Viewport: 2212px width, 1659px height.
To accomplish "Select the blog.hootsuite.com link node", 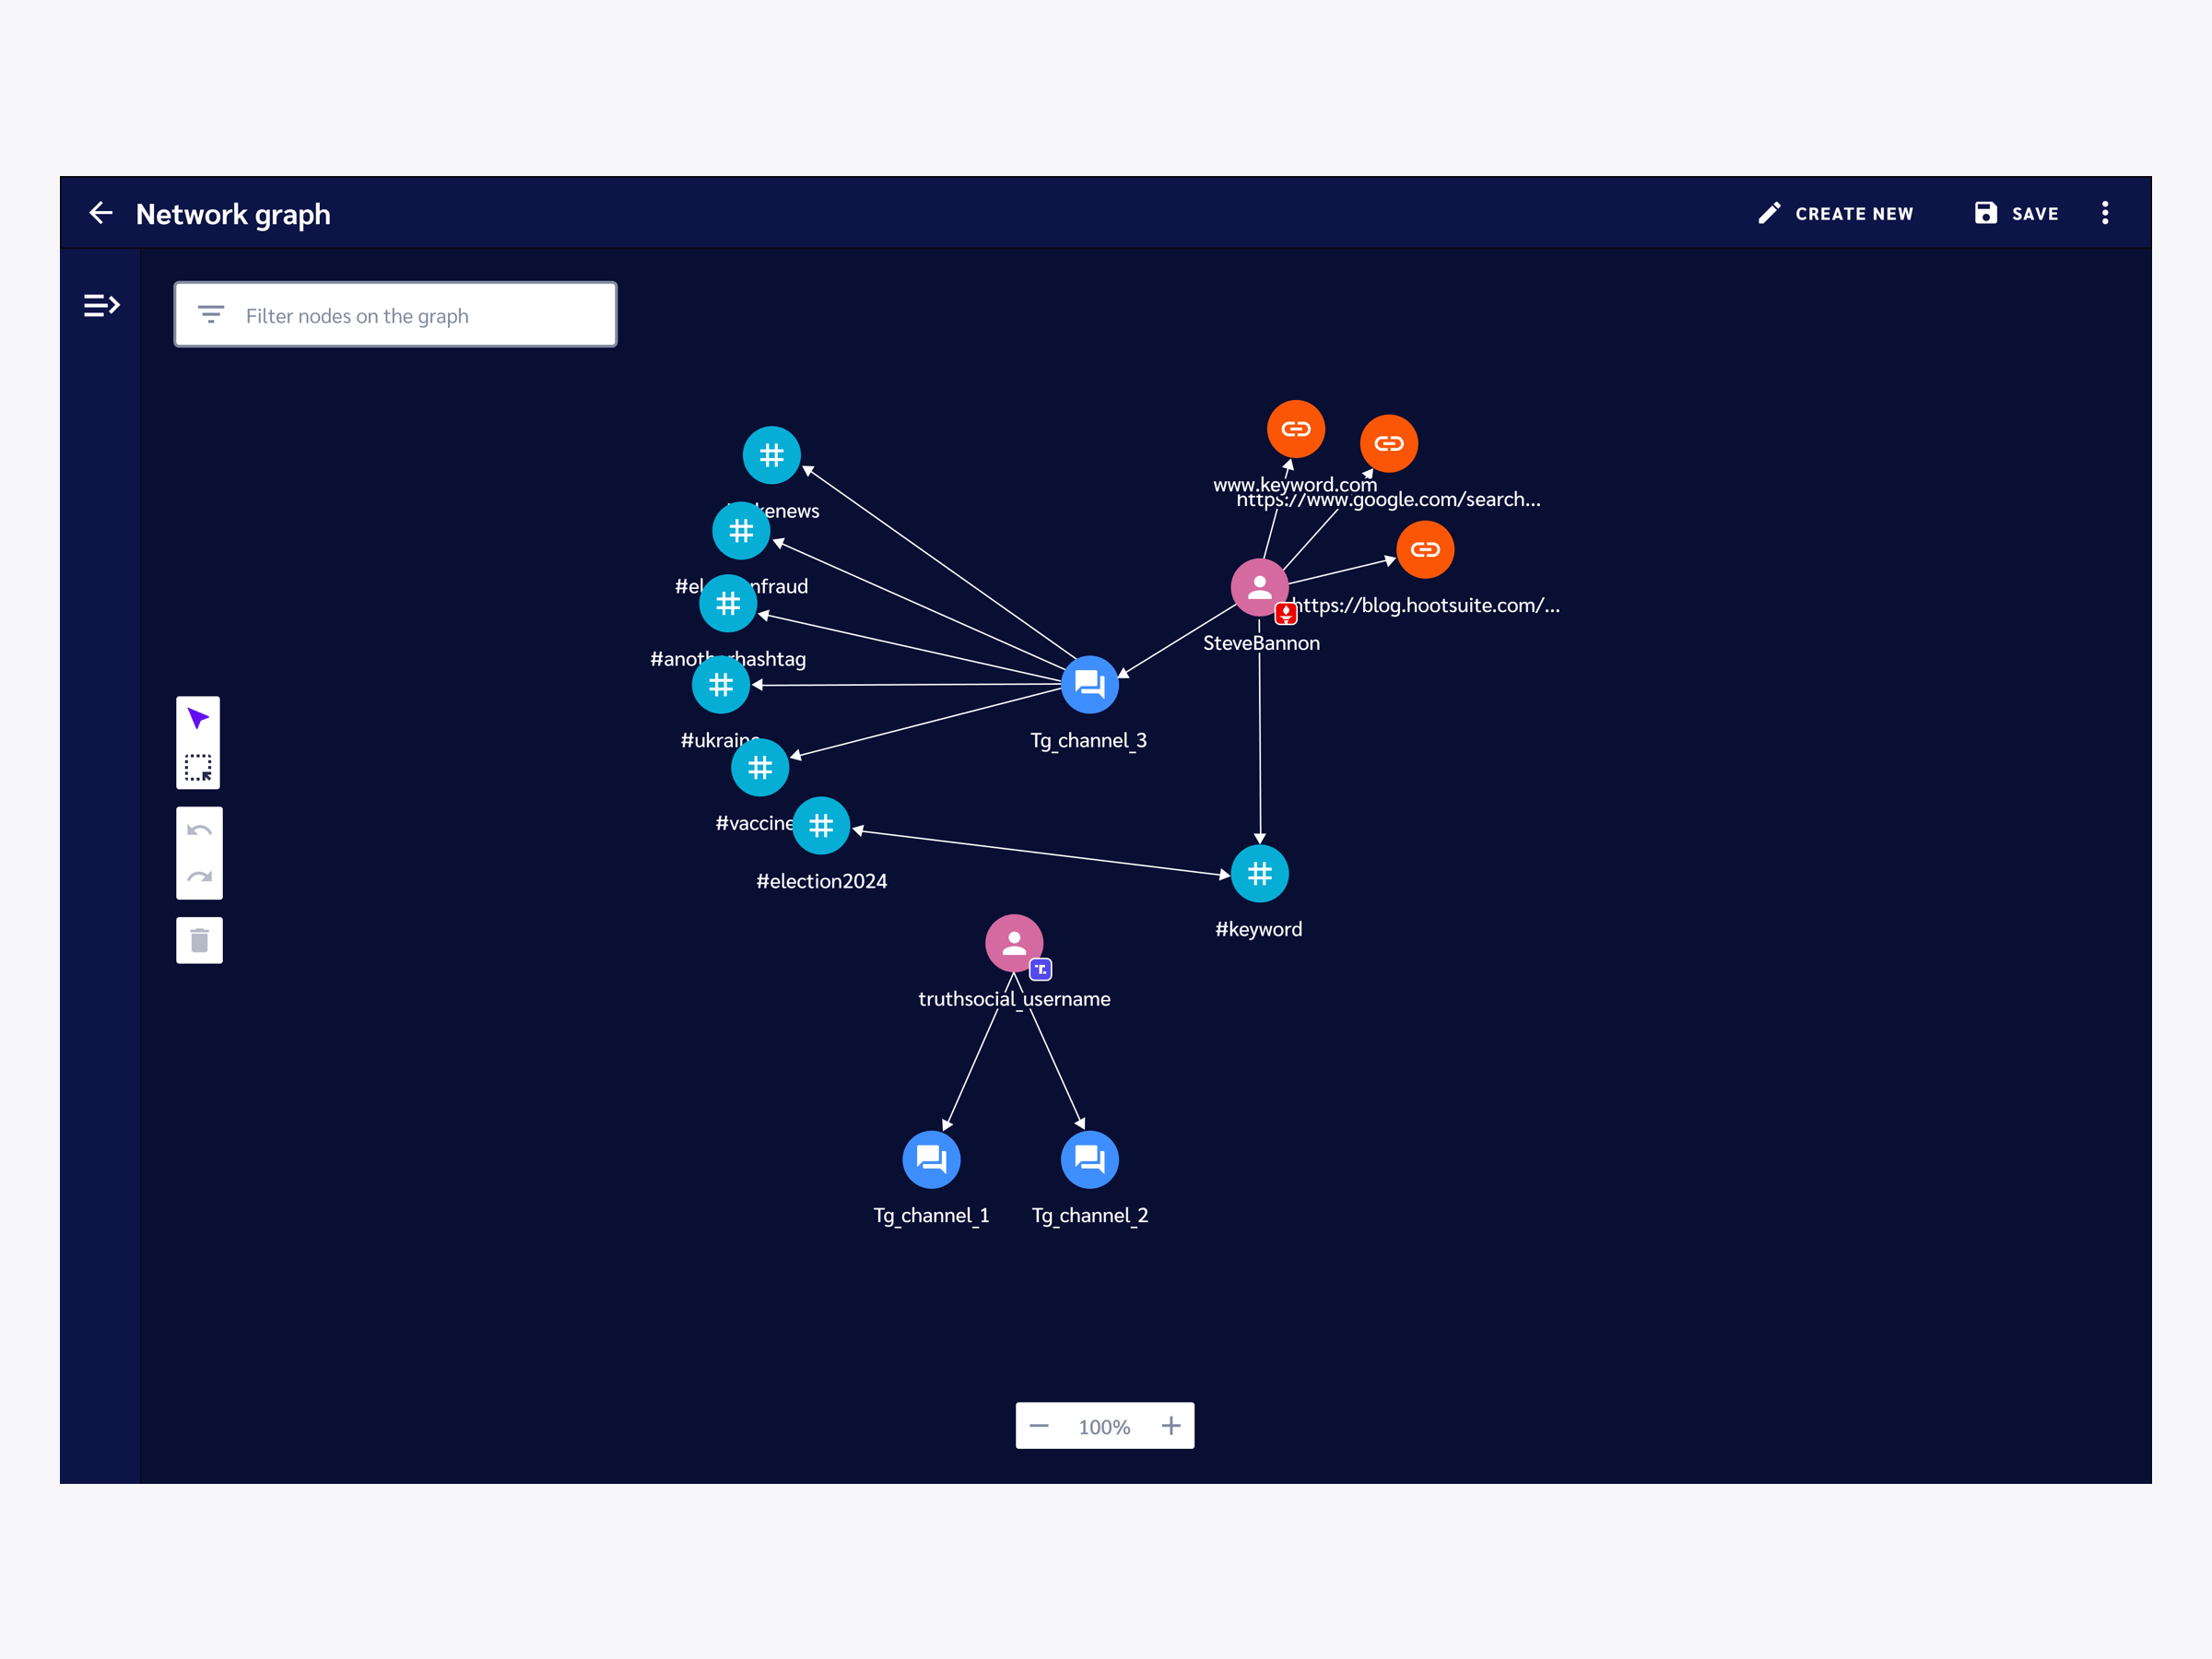I will point(1425,550).
